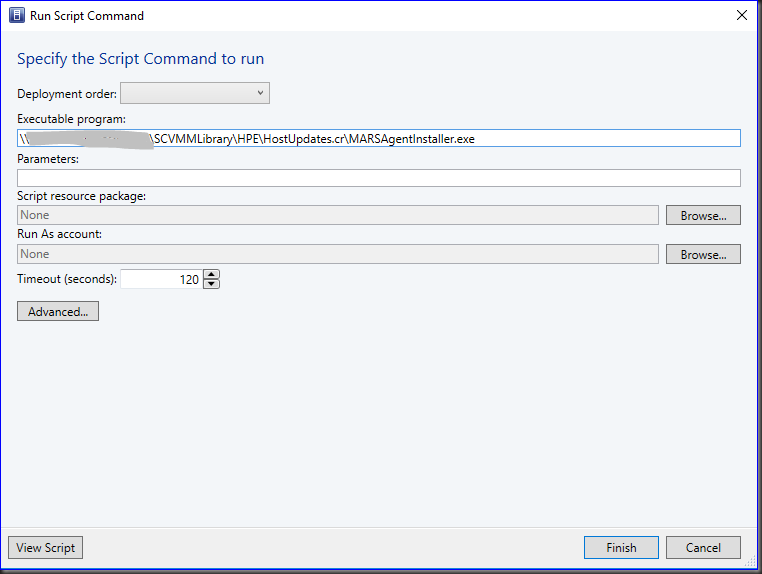Click the 'Run Script Command' title bar text
Screen dimensions: 762x574
[x=87, y=16]
